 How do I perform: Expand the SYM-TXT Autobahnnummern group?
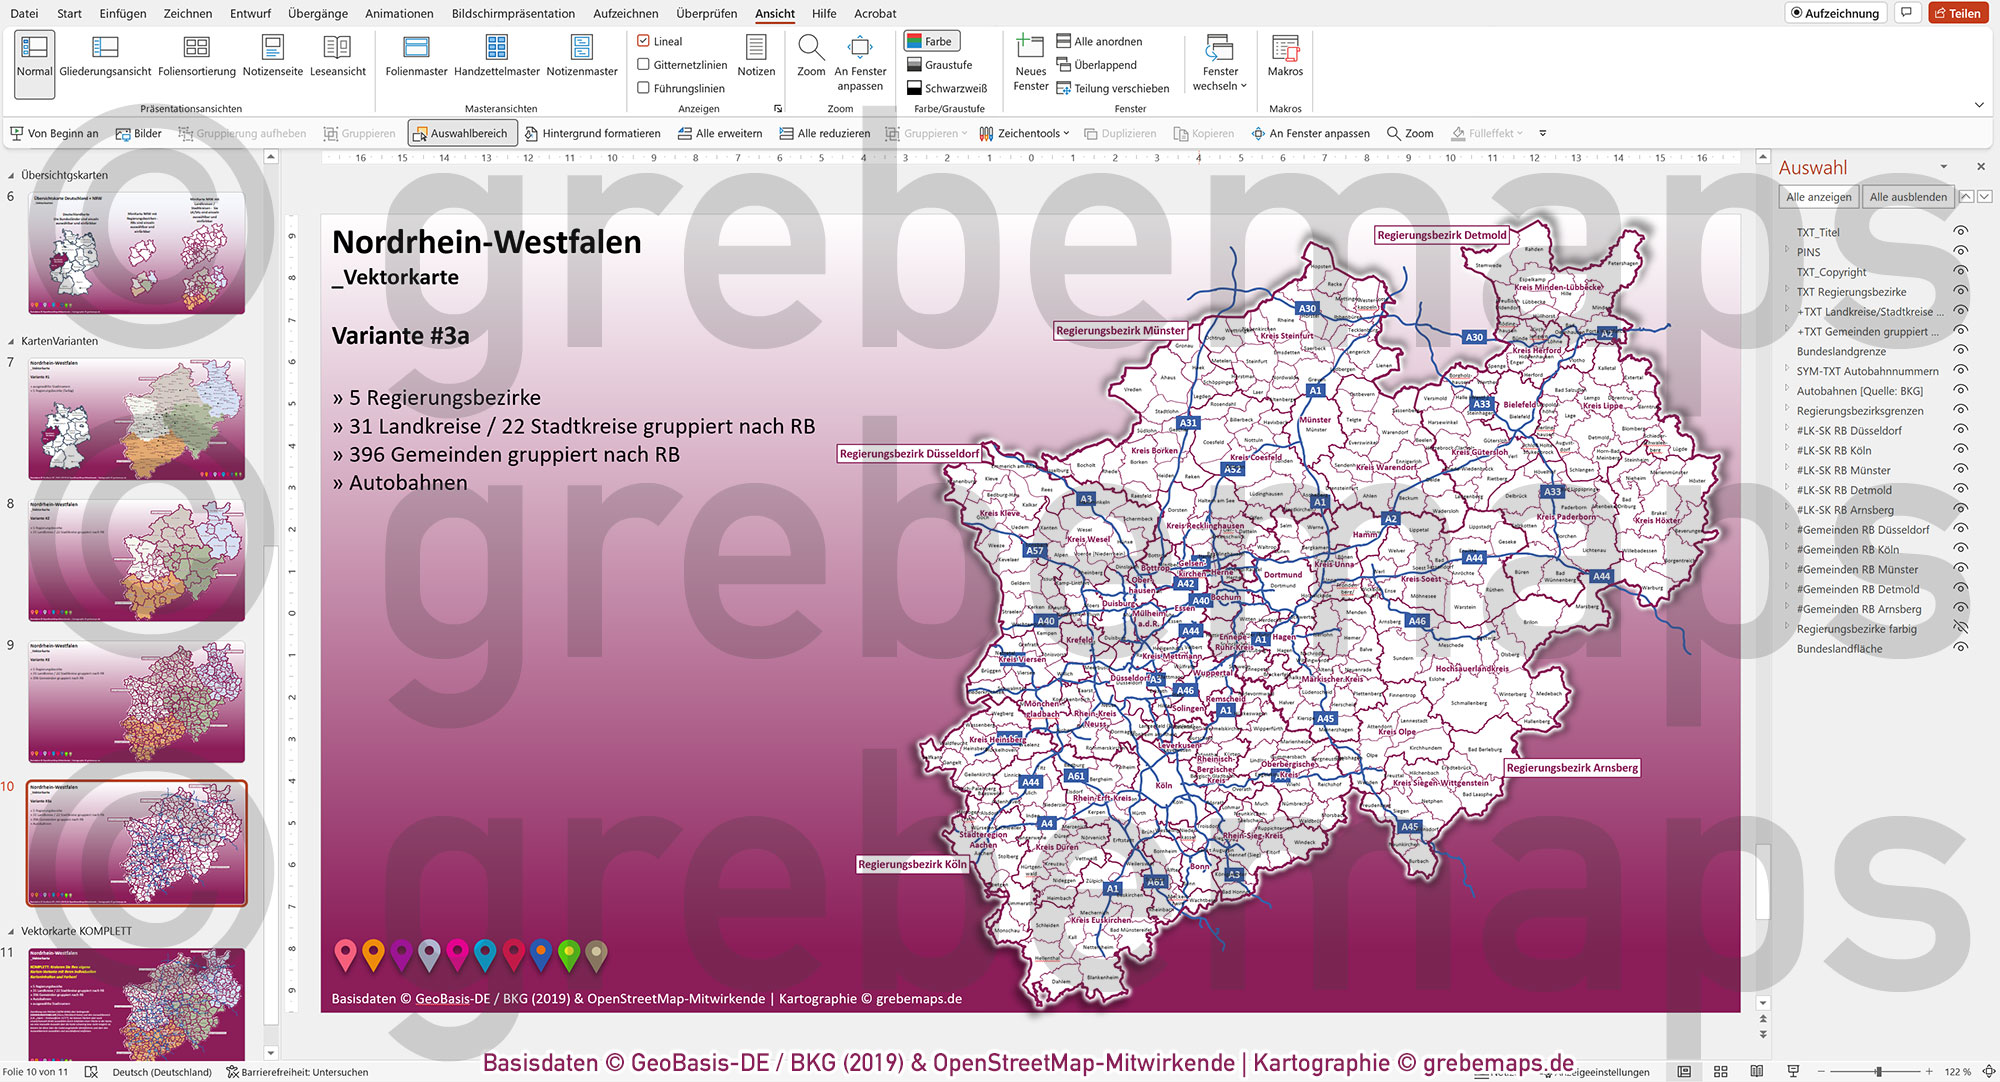pos(1787,371)
